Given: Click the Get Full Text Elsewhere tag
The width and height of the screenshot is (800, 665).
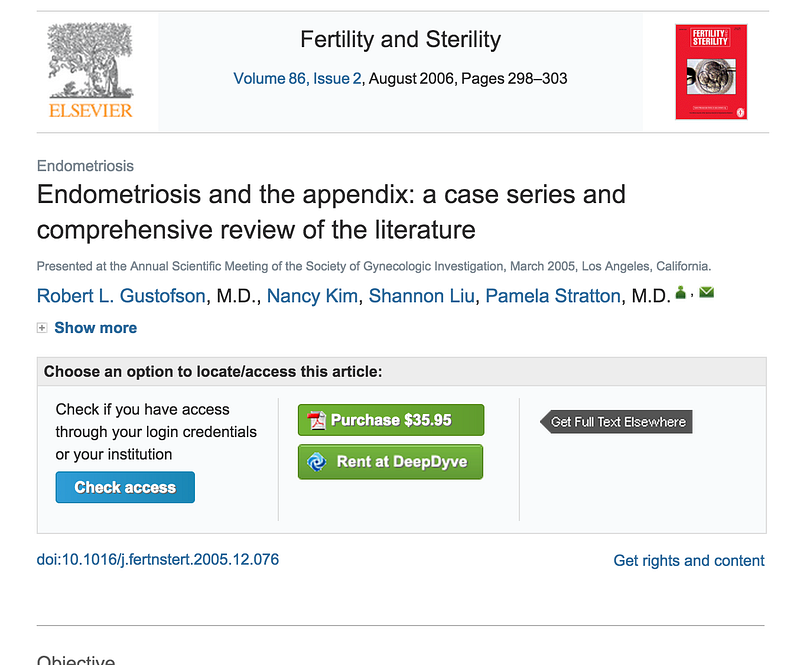Looking at the screenshot, I should tap(617, 422).
